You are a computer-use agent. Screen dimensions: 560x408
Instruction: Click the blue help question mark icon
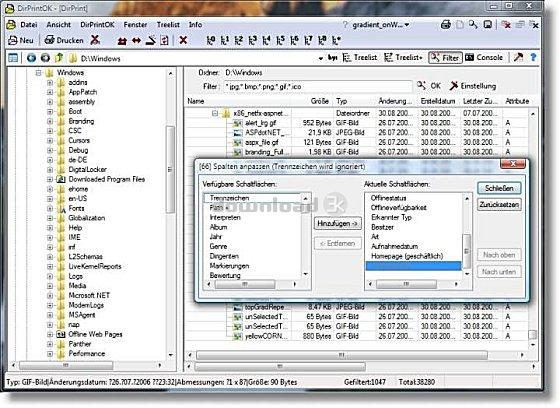(x=533, y=57)
